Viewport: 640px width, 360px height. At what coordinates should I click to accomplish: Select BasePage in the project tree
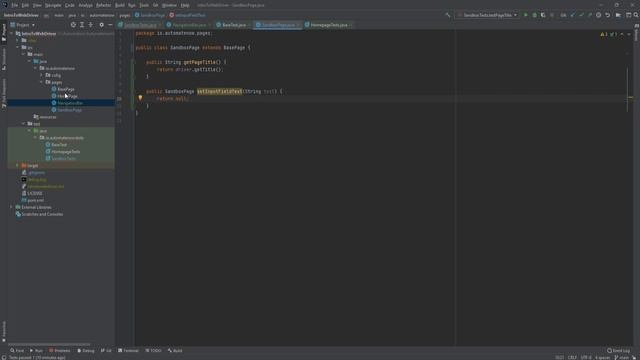(65, 89)
